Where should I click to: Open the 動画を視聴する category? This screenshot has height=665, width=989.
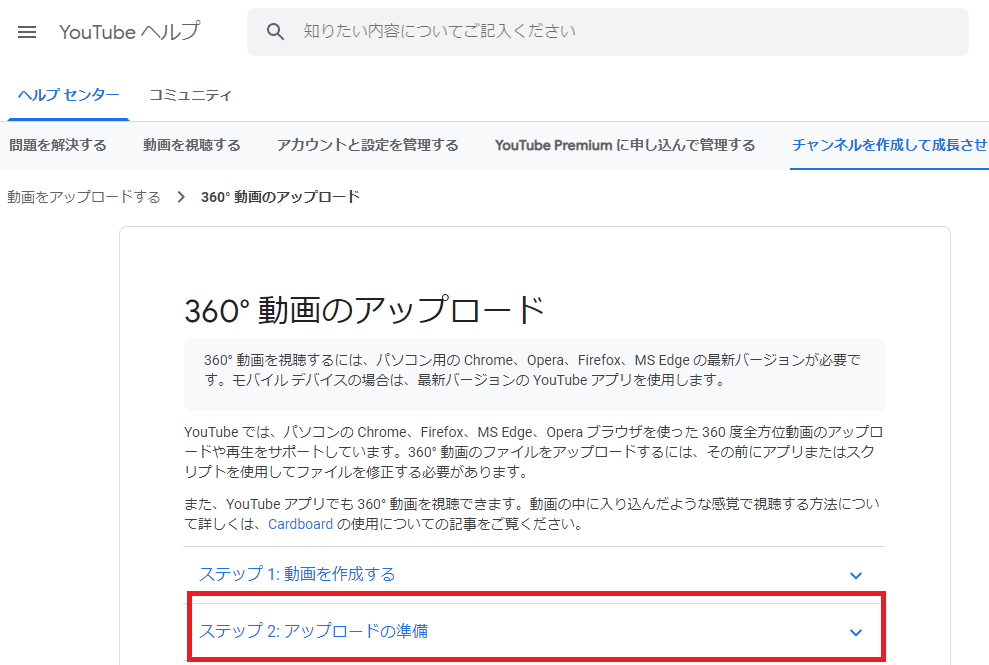pos(192,144)
